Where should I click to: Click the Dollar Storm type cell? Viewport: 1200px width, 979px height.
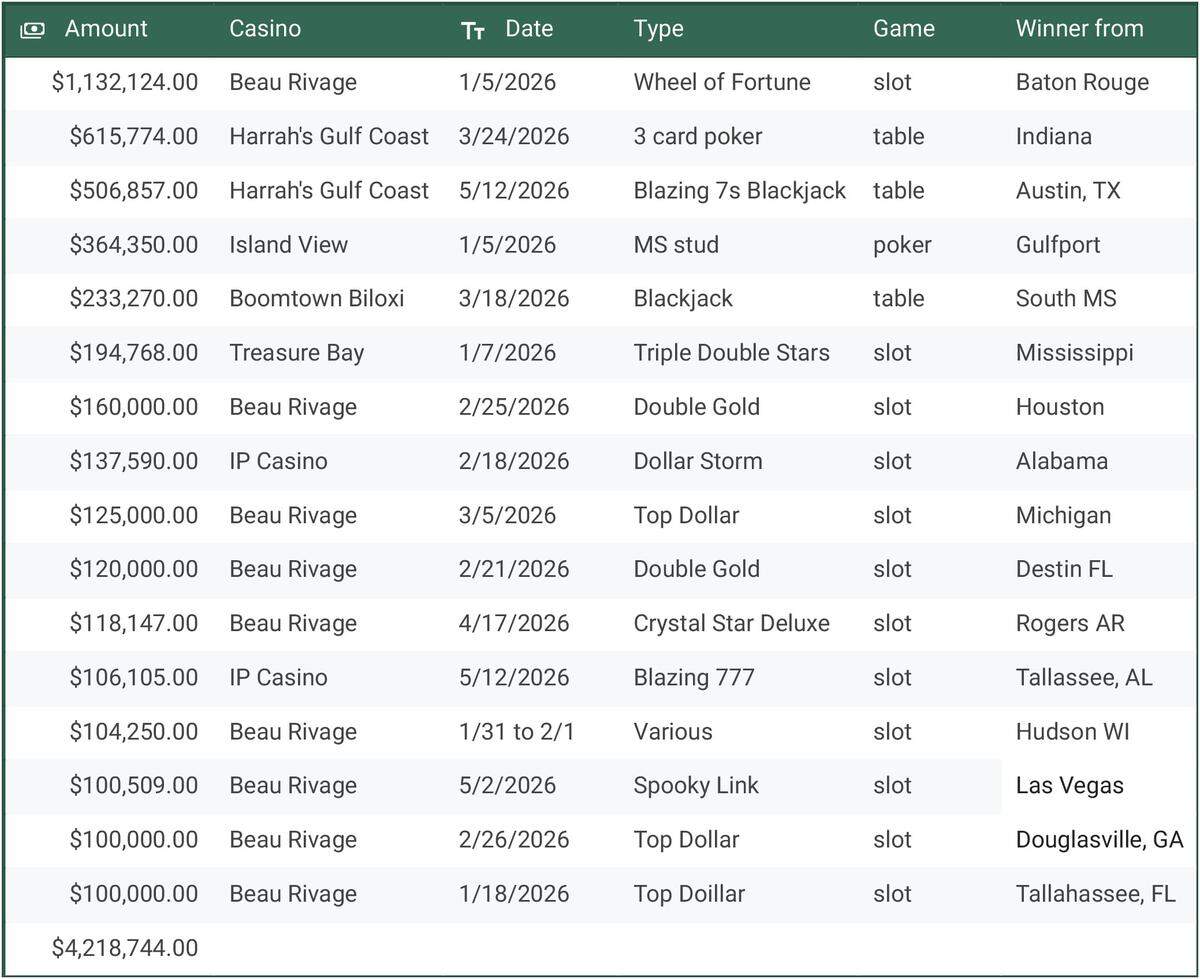[698, 460]
